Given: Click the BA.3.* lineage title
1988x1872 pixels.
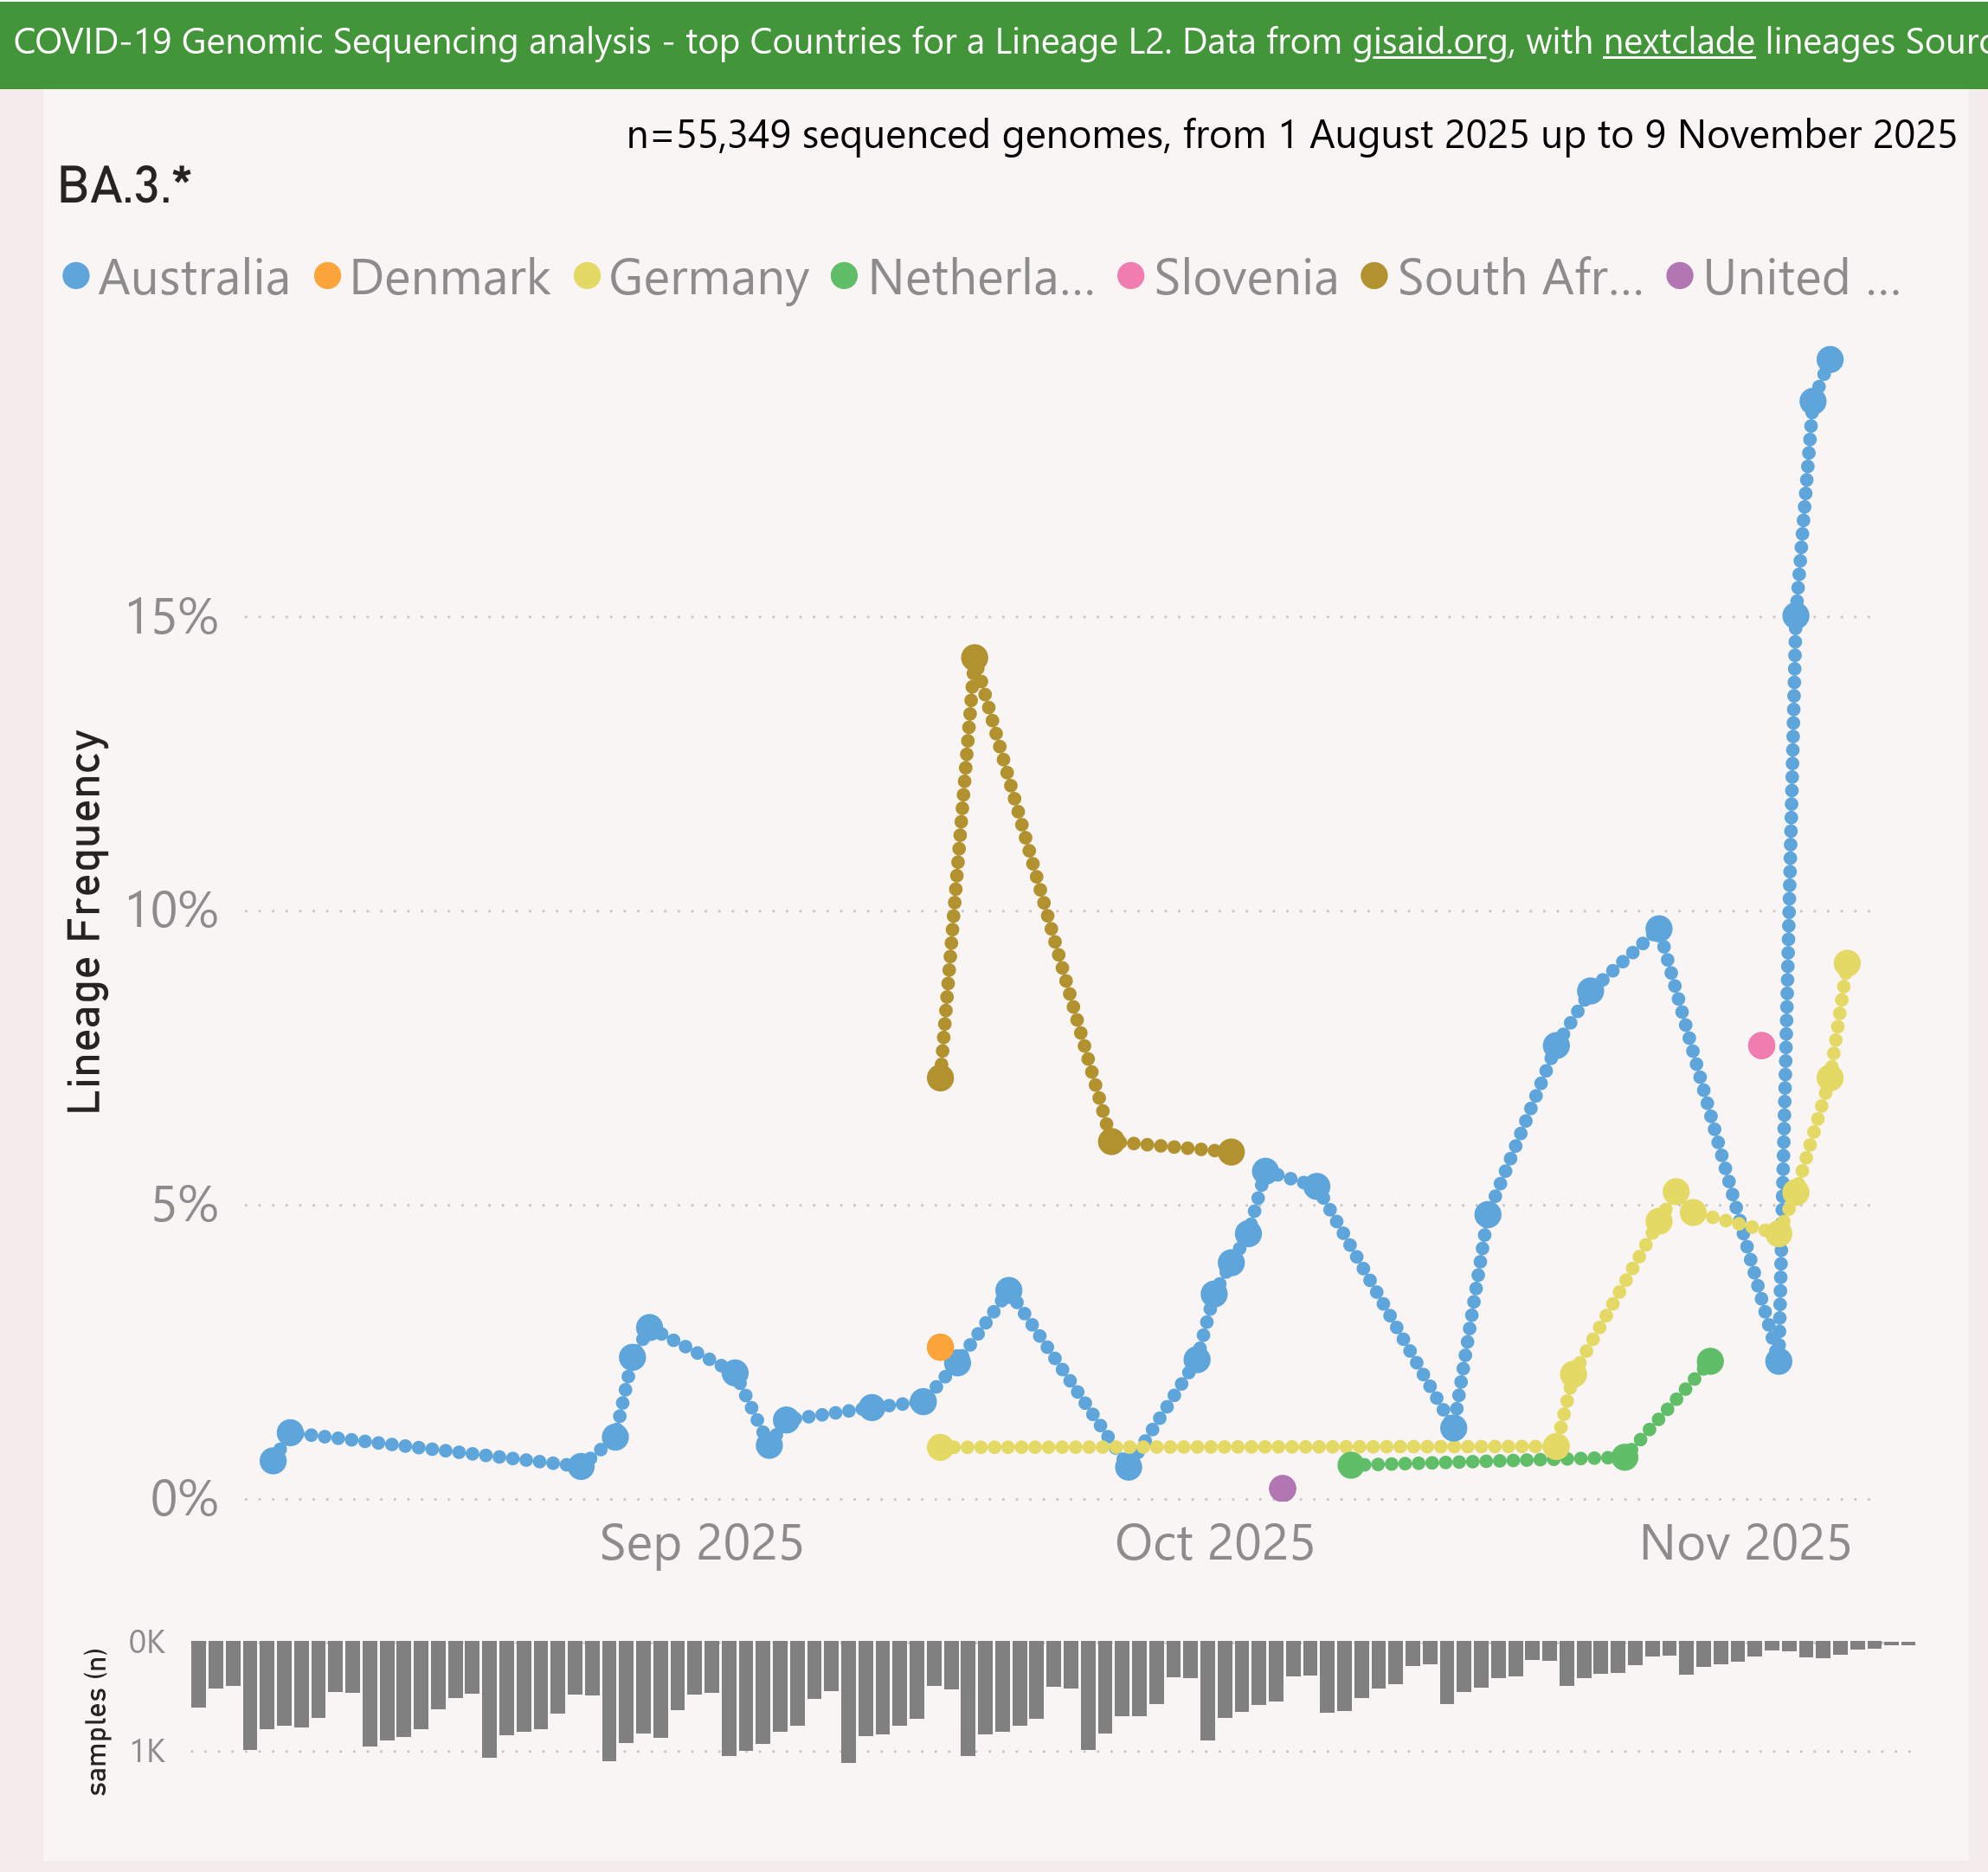Looking at the screenshot, I should coord(124,185).
